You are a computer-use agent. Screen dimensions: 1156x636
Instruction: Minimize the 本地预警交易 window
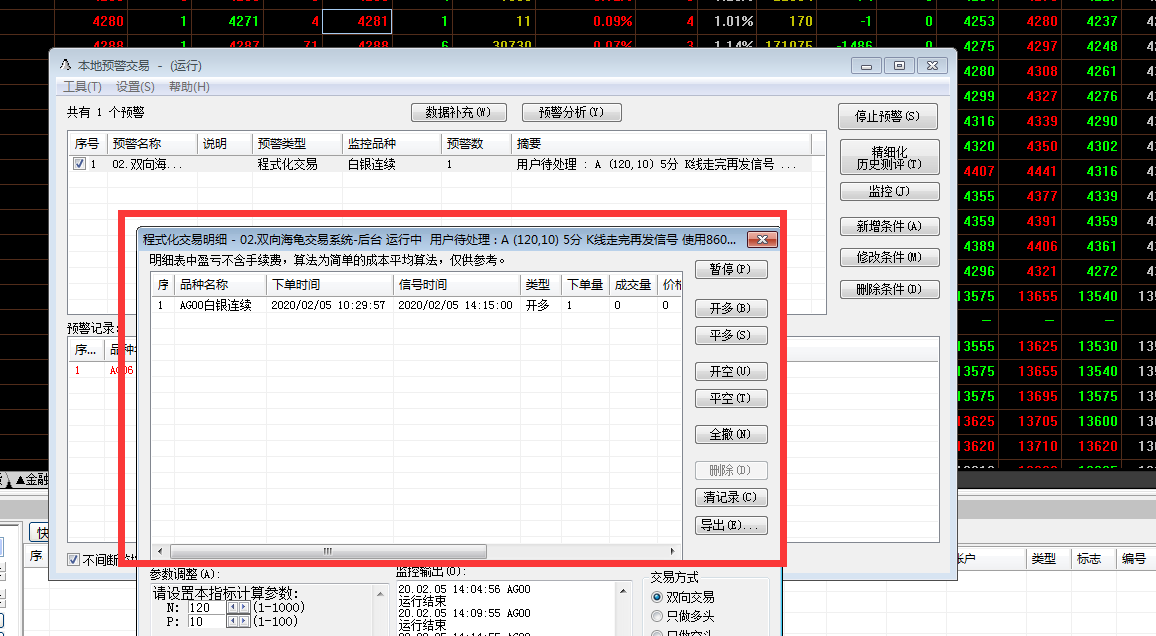(x=866, y=66)
